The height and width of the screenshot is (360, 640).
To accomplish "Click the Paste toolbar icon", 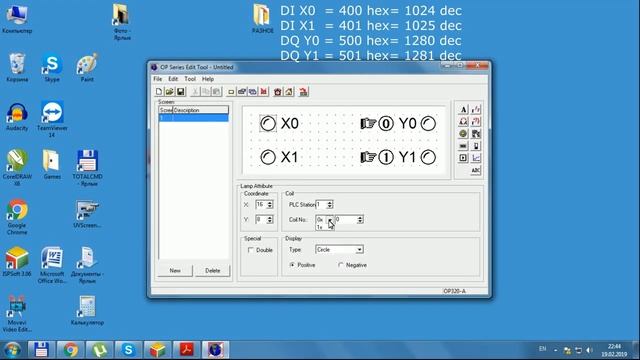I will click(216, 91).
